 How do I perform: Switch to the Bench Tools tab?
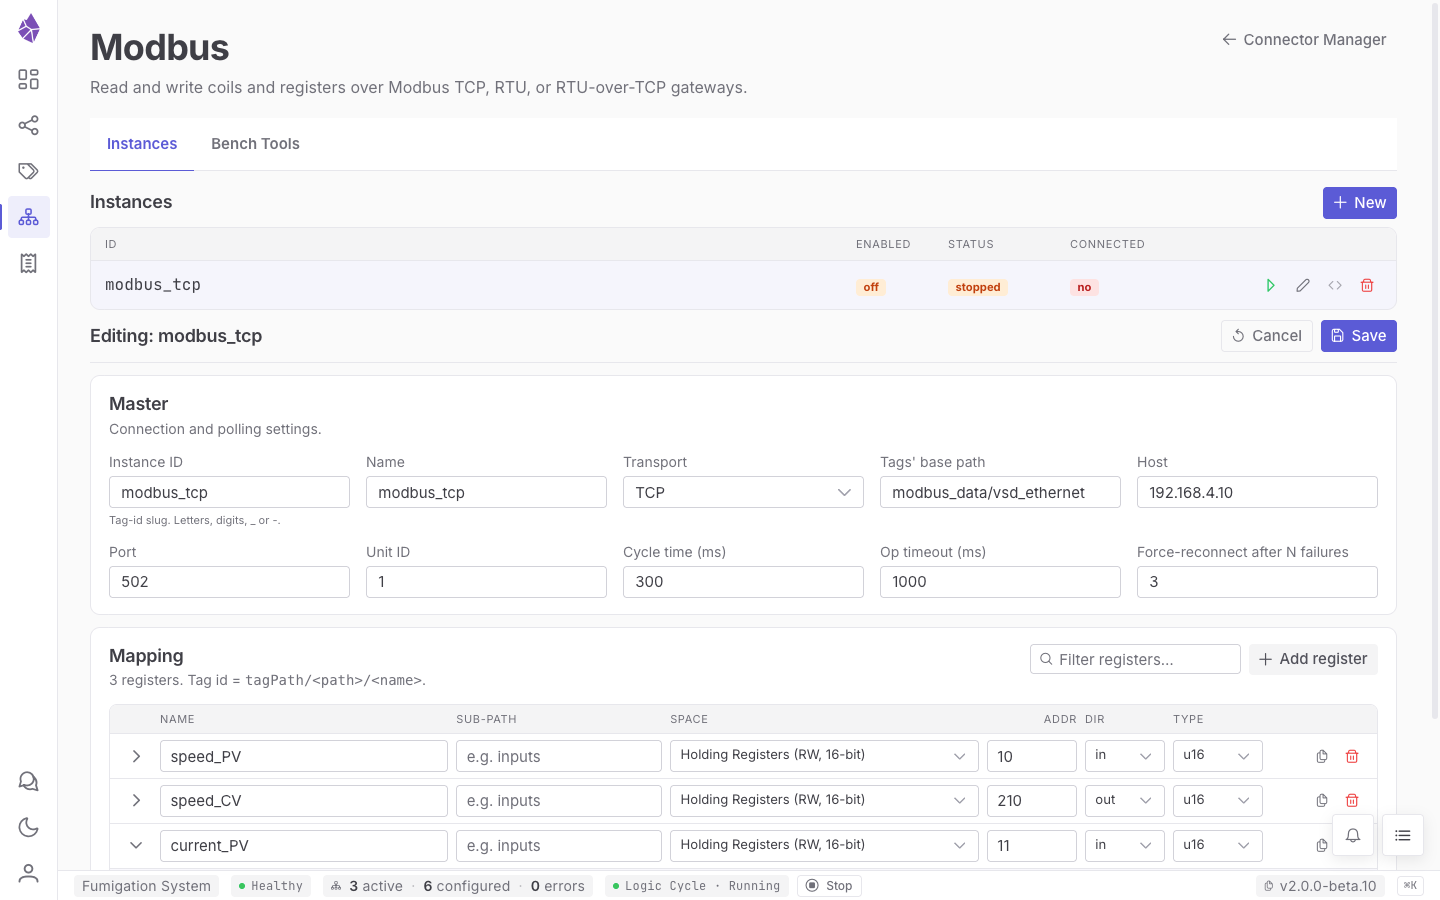[x=255, y=144]
